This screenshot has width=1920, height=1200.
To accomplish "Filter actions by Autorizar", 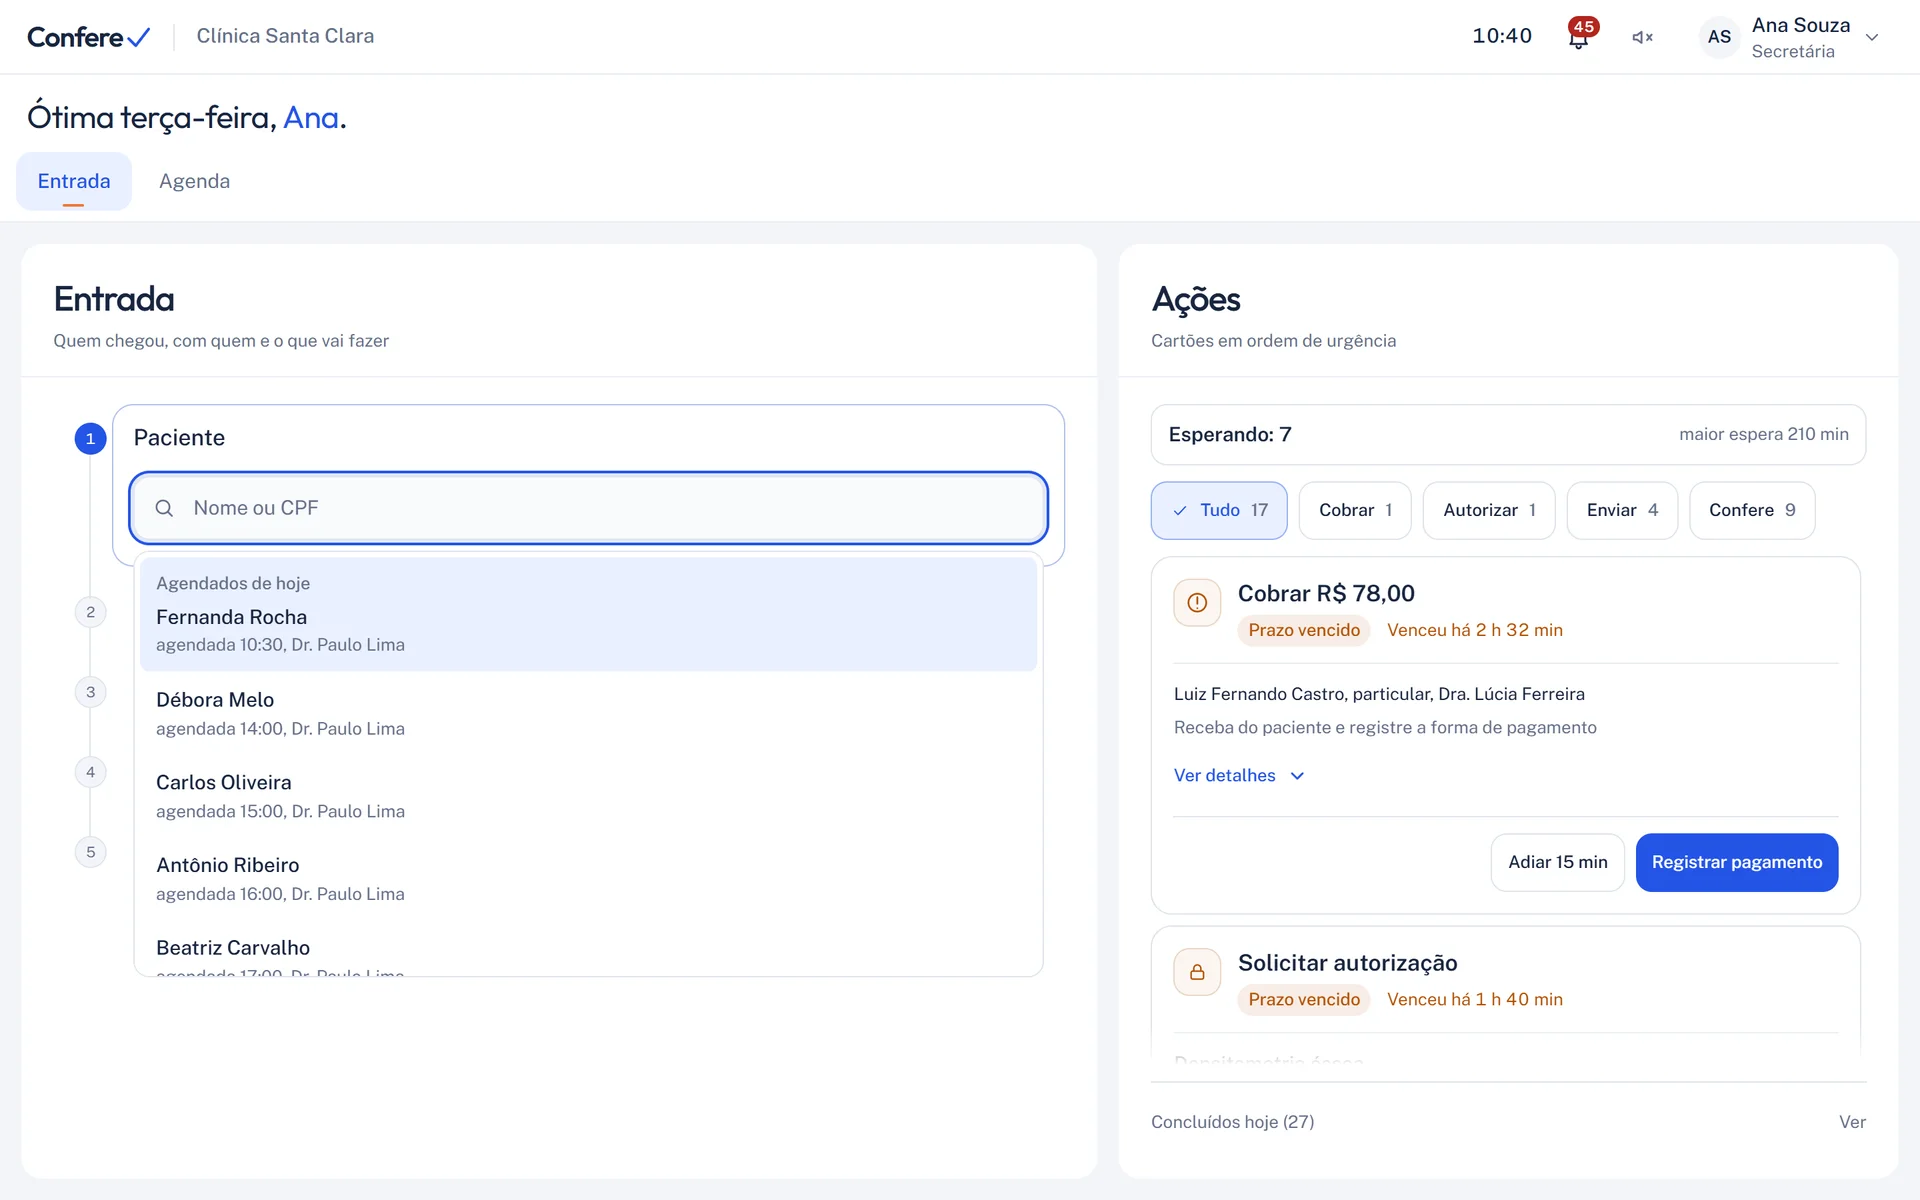I will click(1489, 510).
